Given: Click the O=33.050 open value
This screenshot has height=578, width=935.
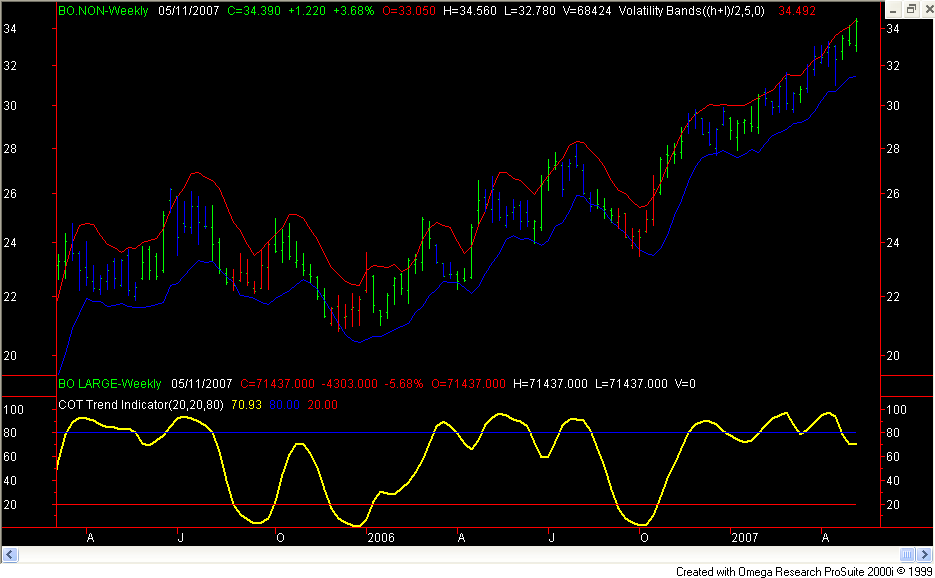Looking at the screenshot, I should 409,11.
